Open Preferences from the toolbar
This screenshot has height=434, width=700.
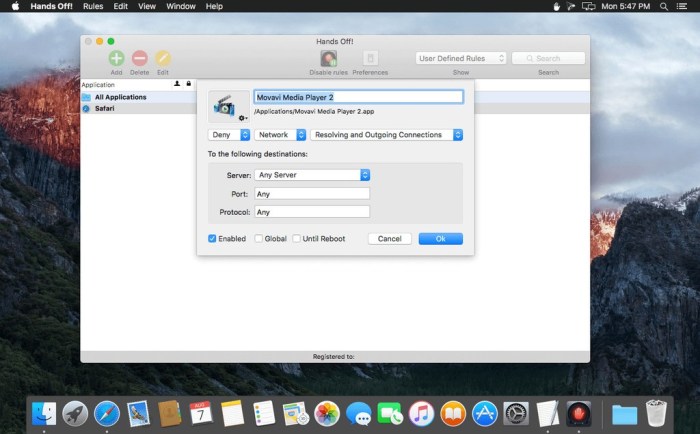[370, 59]
